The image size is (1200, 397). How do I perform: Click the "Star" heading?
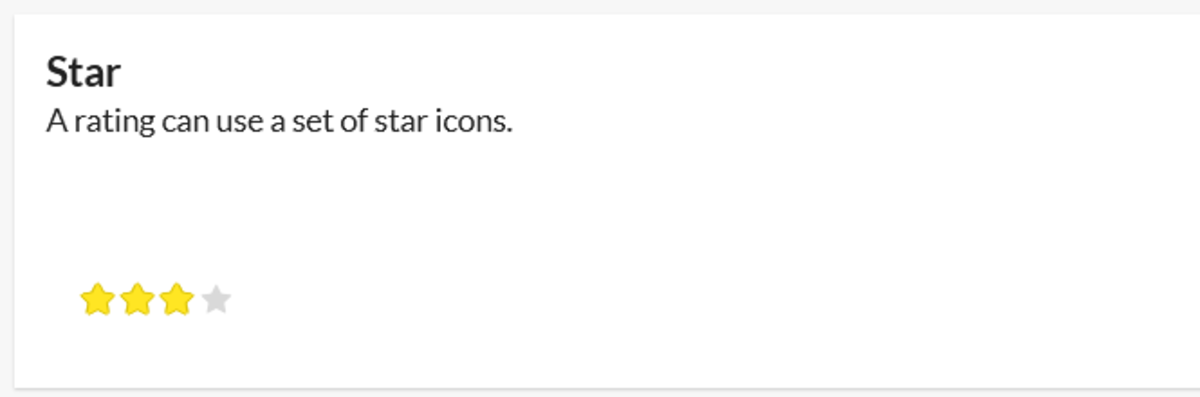pyautogui.click(x=83, y=73)
